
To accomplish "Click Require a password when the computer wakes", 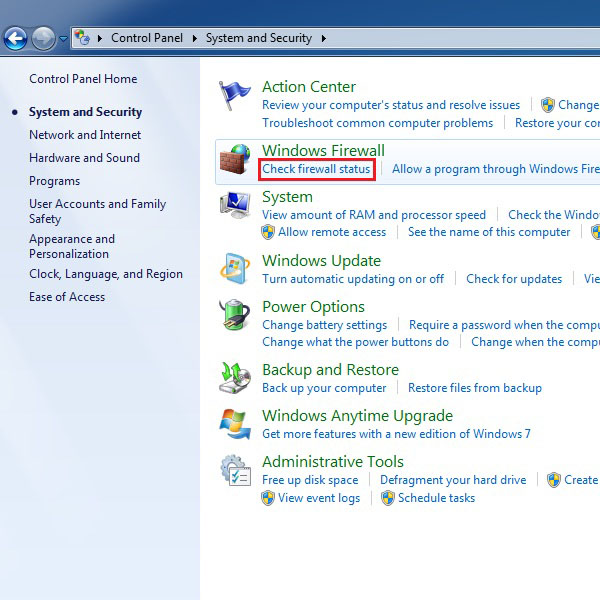I will click(x=504, y=325).
